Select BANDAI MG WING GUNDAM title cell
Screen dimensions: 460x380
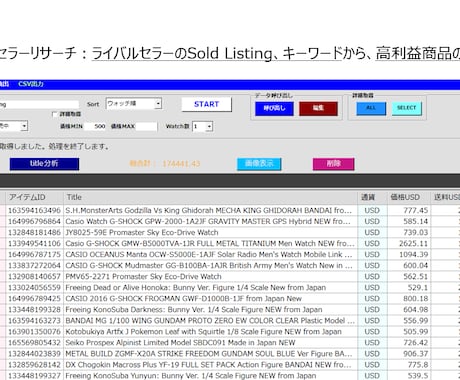[210, 320]
